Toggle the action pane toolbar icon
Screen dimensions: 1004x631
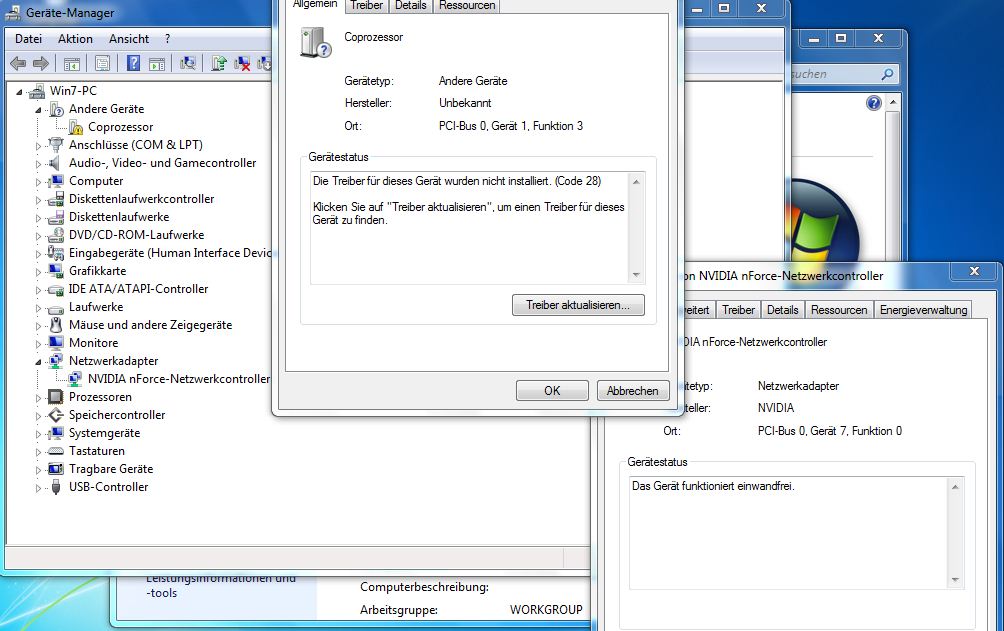click(x=157, y=63)
